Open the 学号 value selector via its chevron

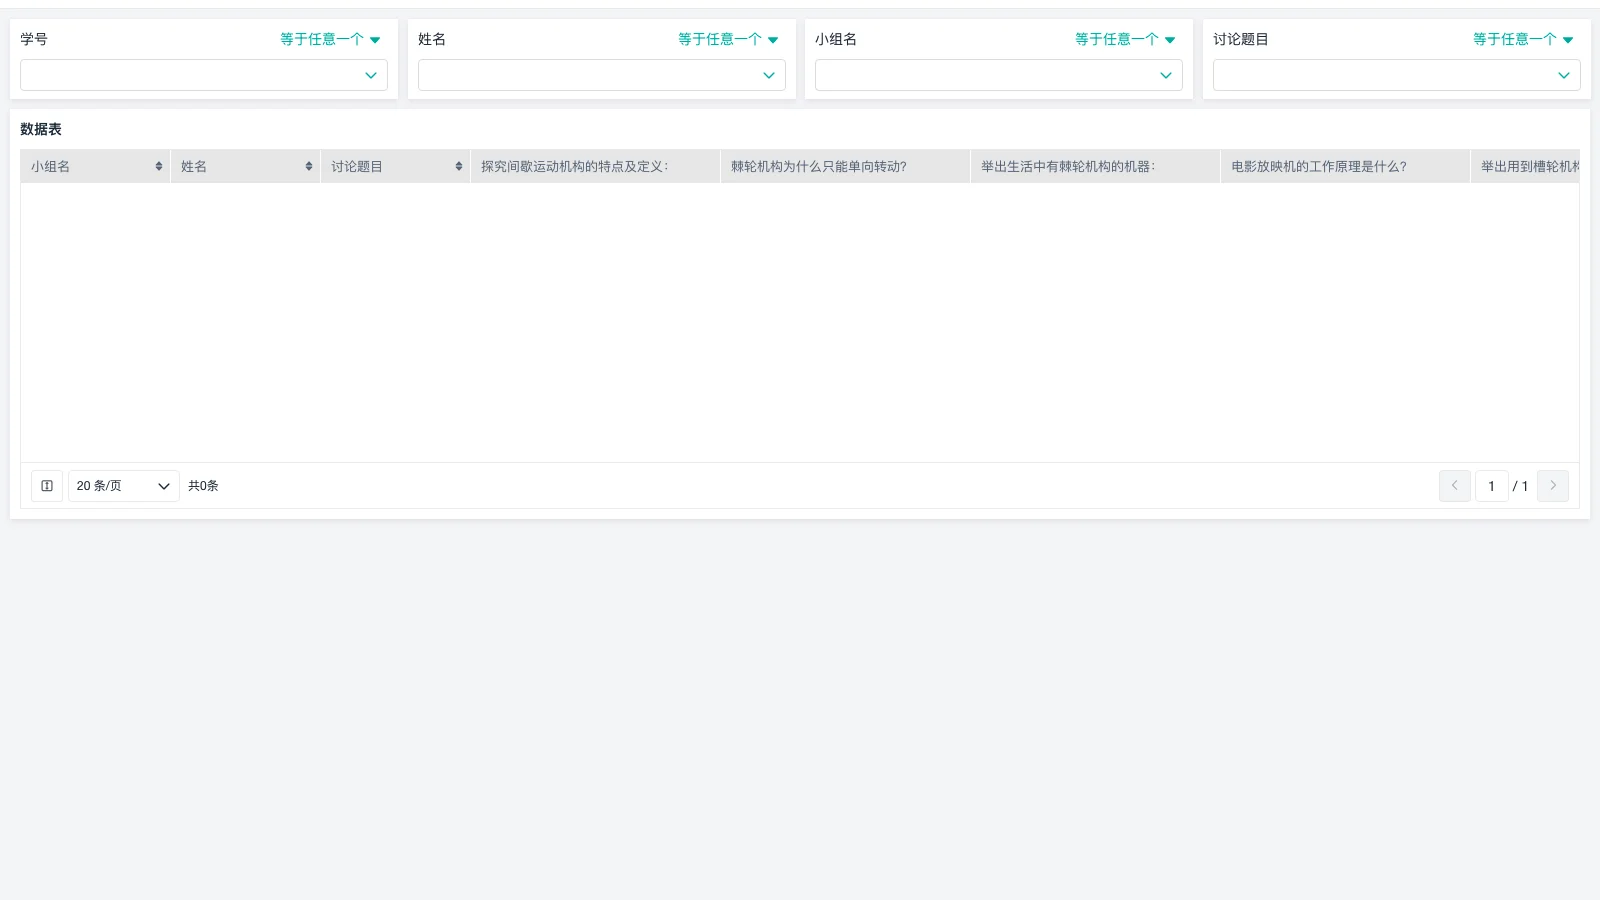point(371,75)
